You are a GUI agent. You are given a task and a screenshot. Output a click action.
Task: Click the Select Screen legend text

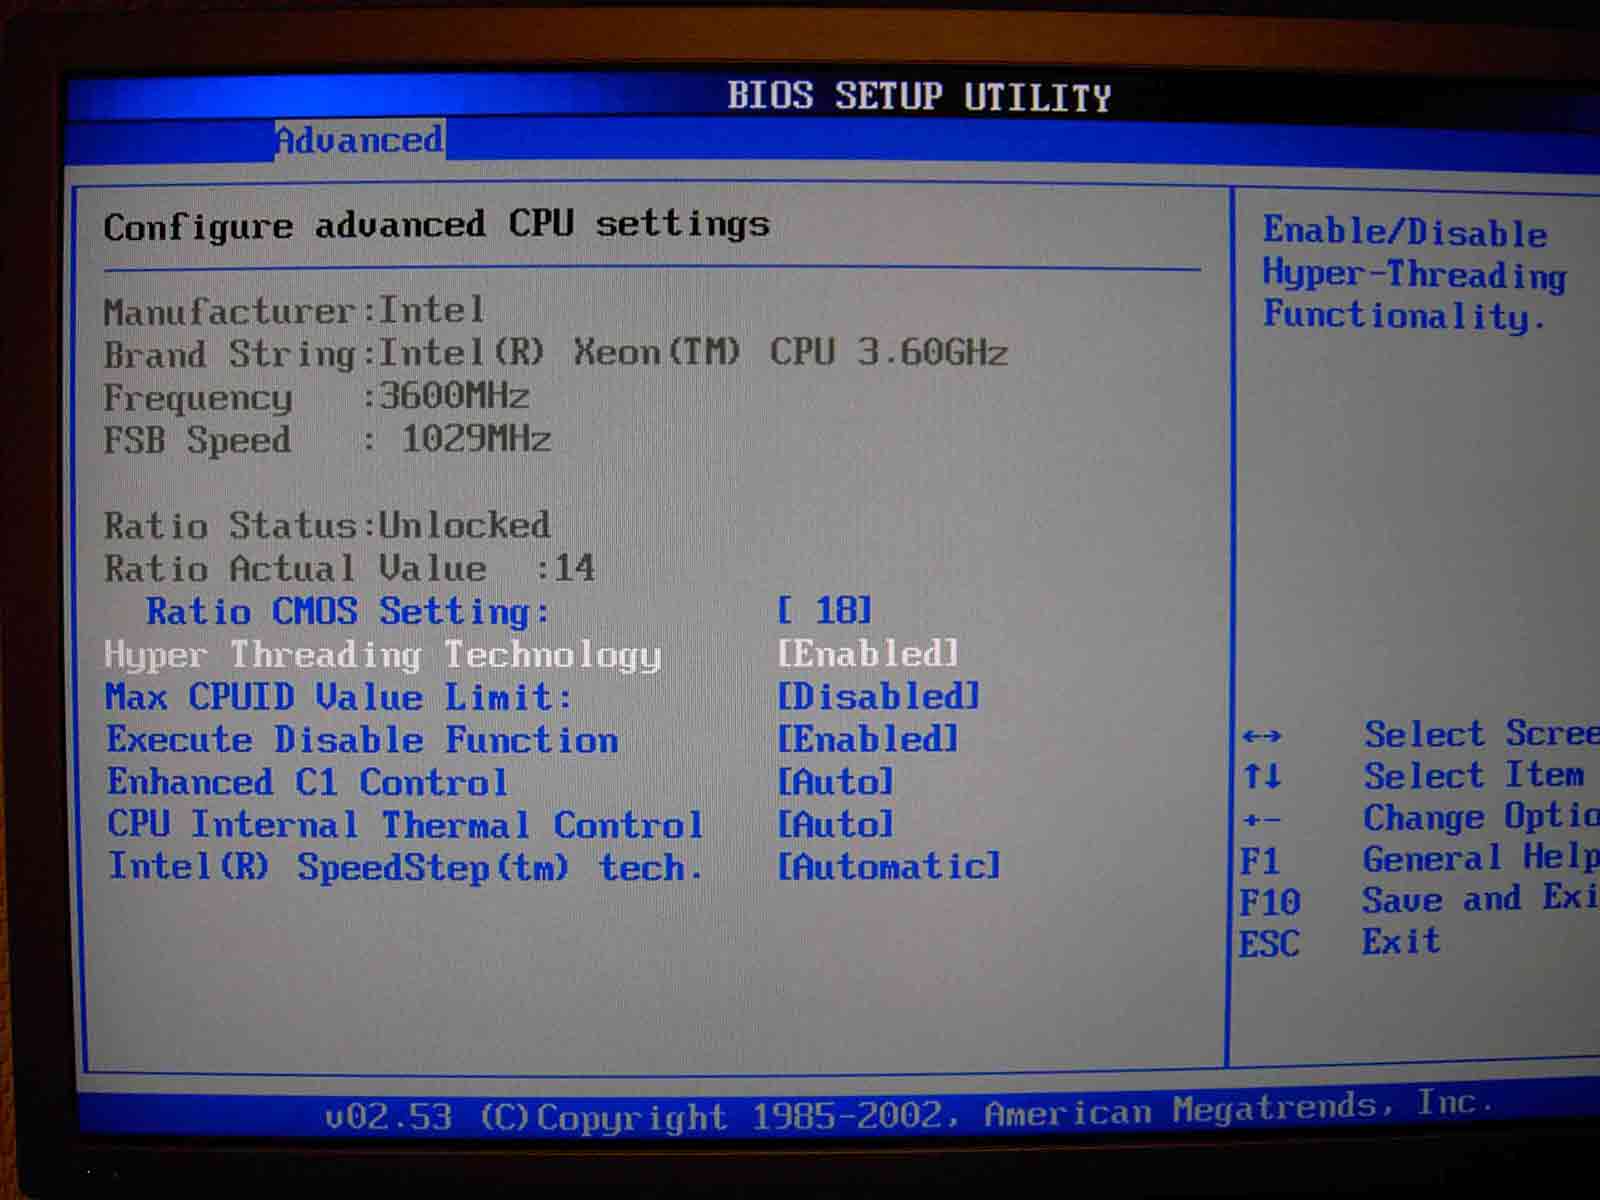(x=1482, y=734)
